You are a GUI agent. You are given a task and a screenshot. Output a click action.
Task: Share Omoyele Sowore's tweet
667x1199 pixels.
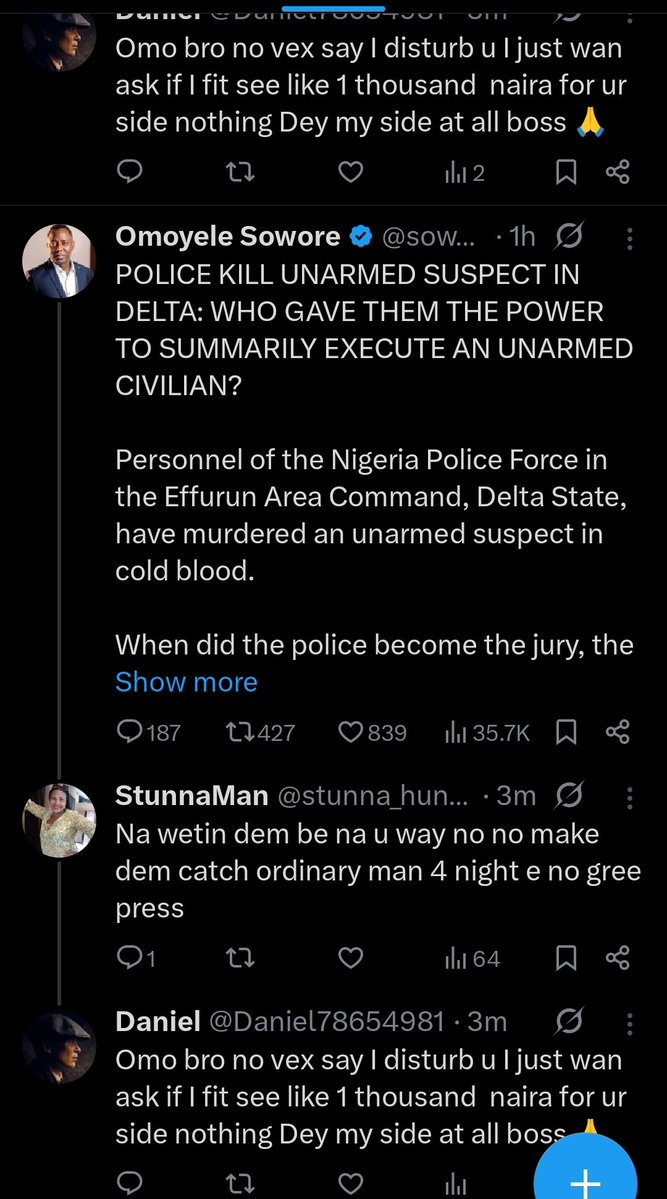[x=618, y=732]
